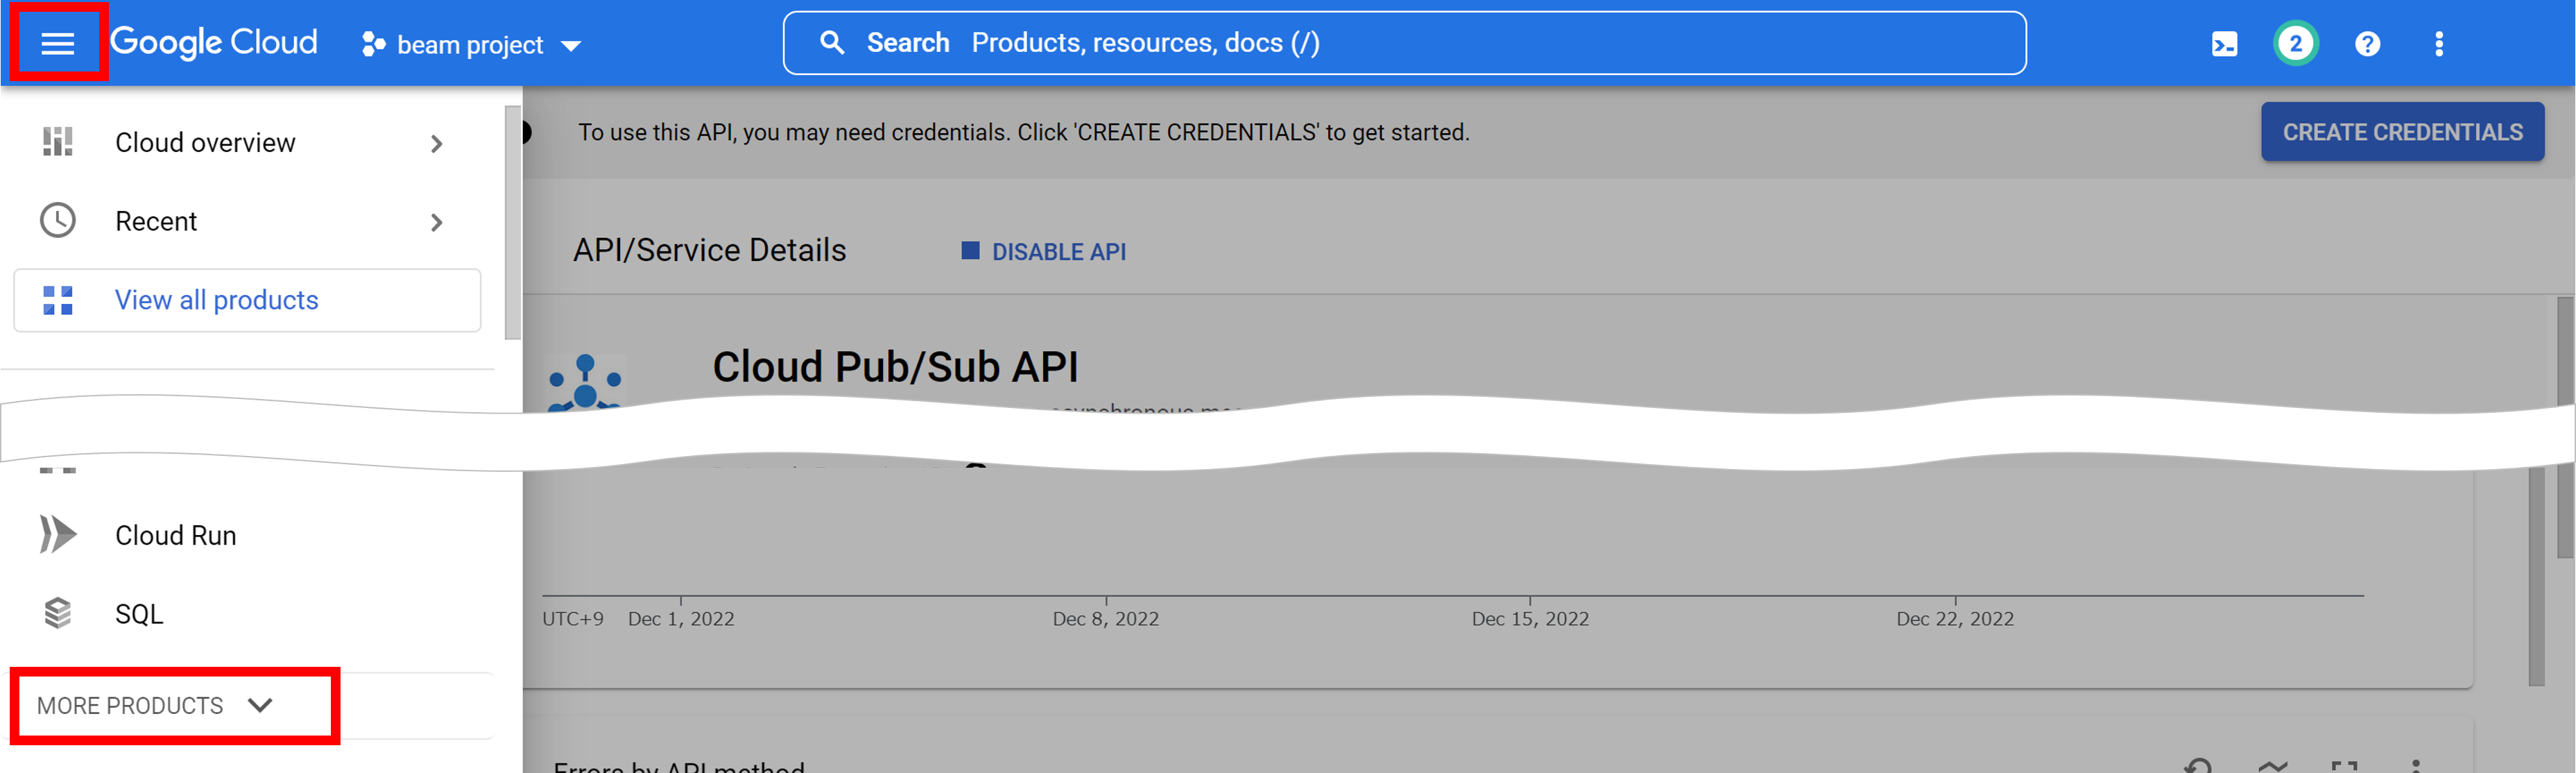
Task: Click the SQL database stack icon
Action: (x=57, y=613)
